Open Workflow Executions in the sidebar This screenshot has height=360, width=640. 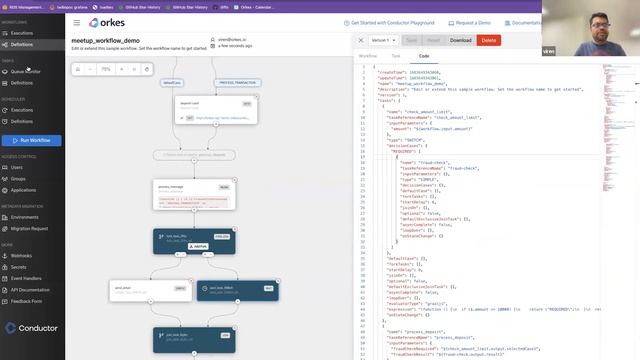(22, 33)
